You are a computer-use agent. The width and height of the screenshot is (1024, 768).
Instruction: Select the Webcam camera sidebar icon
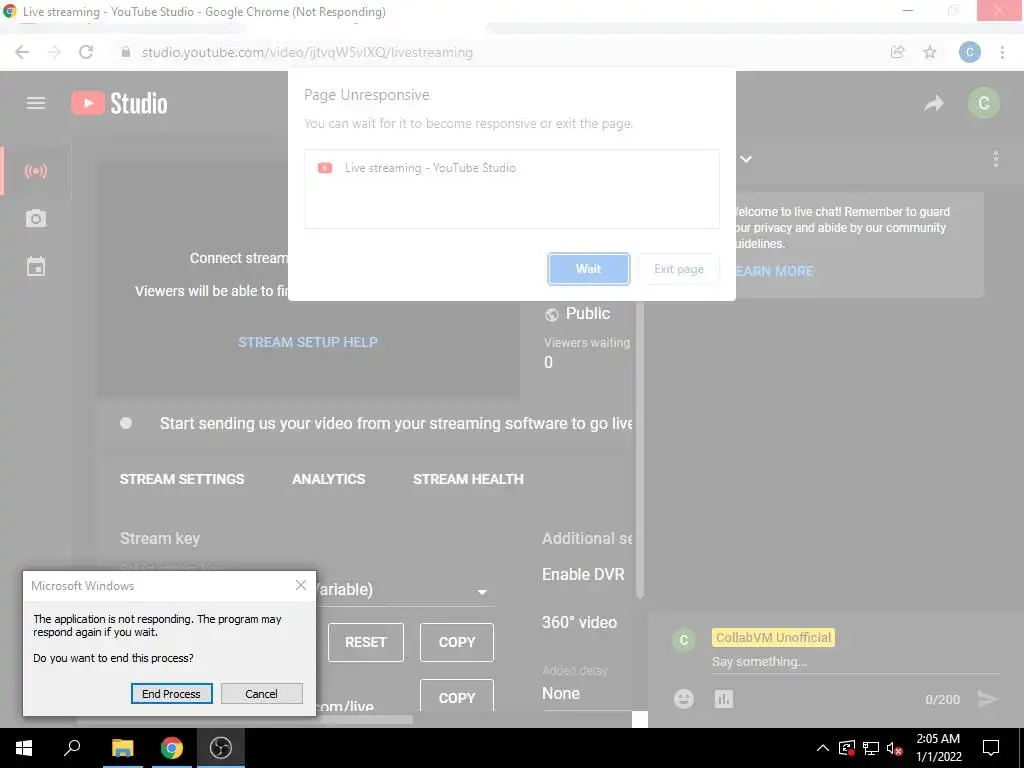point(36,218)
